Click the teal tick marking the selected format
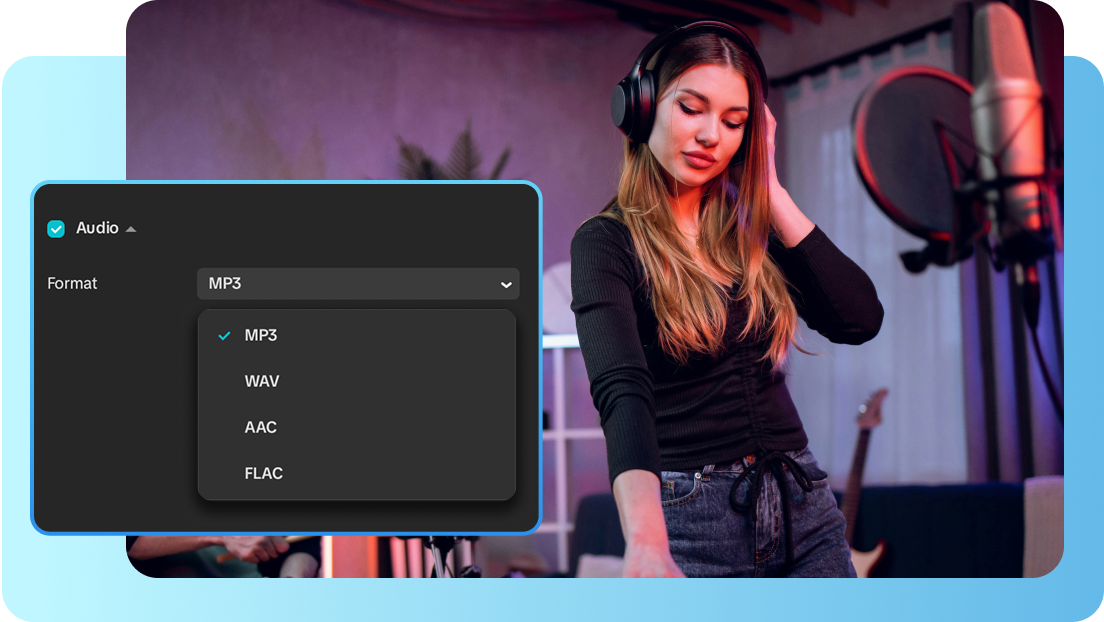 pos(224,335)
